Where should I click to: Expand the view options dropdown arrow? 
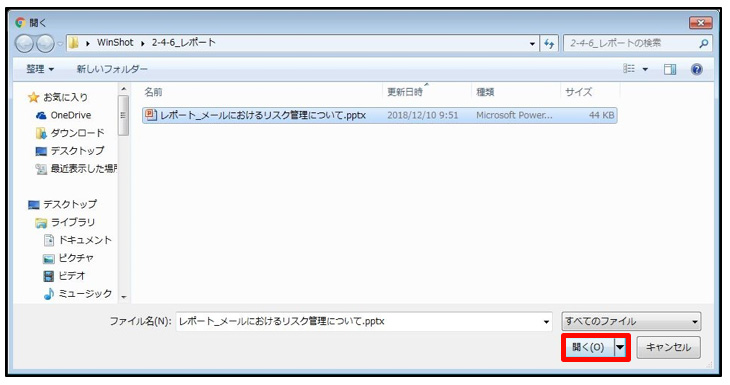[x=645, y=69]
